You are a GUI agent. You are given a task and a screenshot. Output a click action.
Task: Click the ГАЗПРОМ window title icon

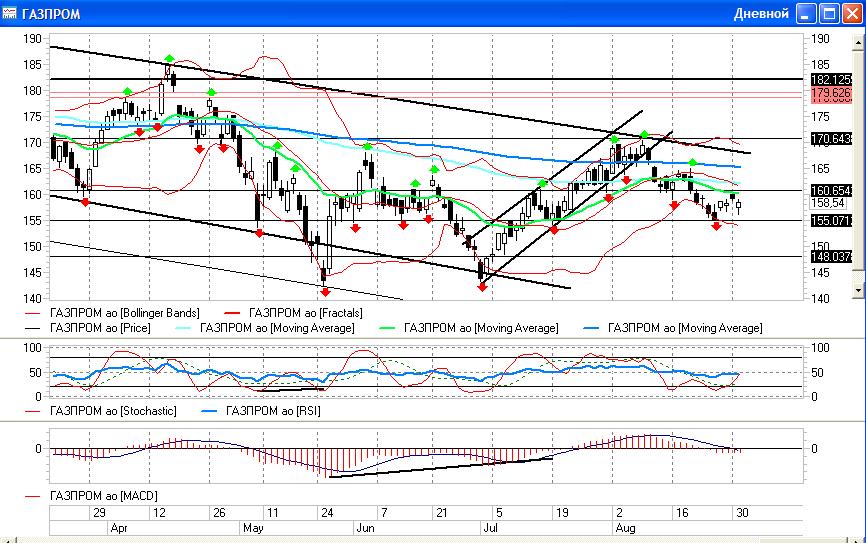click(9, 13)
